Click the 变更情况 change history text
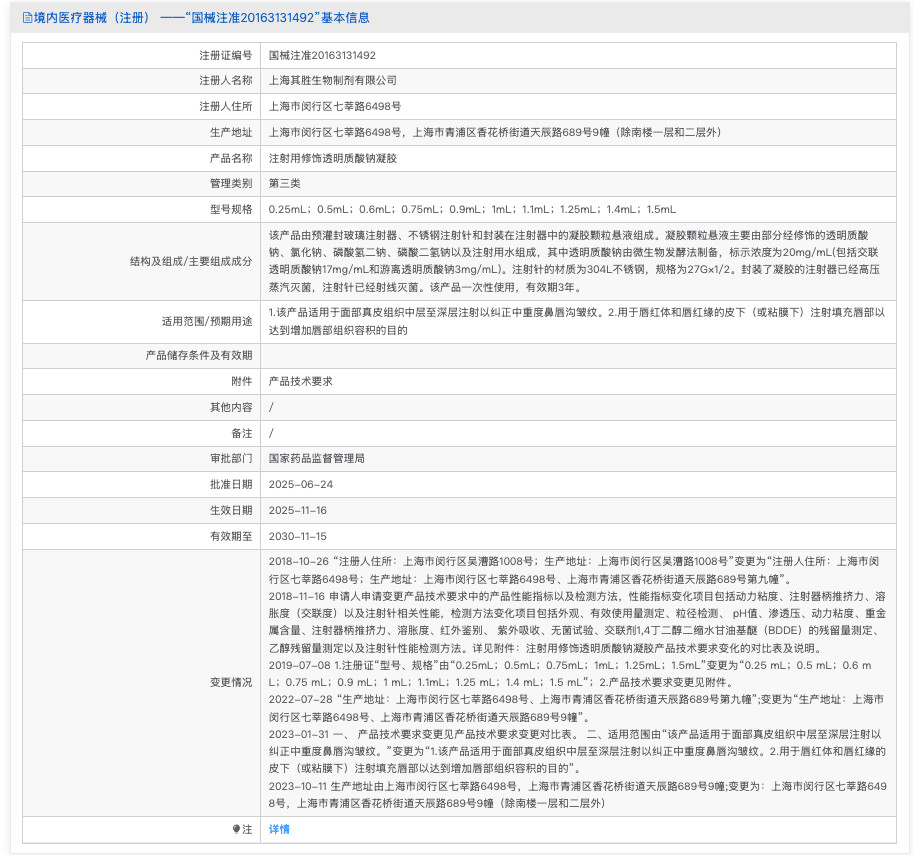913x855 pixels. click(577, 682)
